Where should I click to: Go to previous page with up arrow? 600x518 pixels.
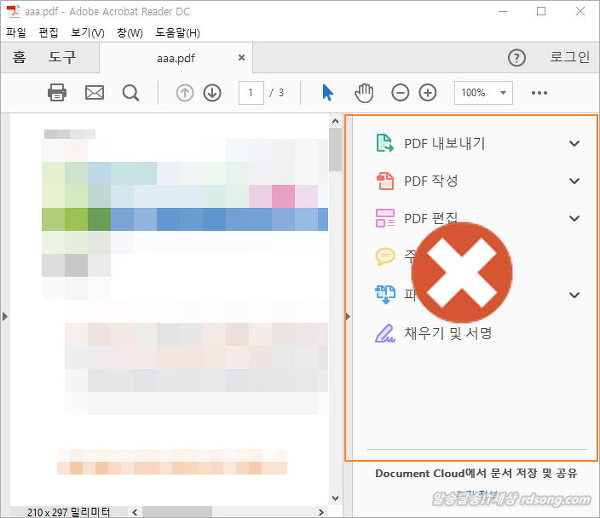coord(185,93)
